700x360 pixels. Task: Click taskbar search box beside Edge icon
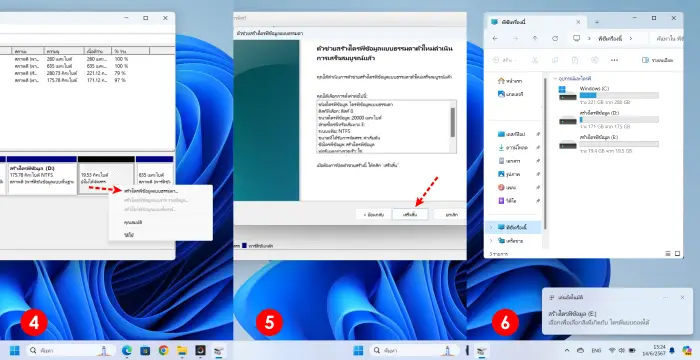coord(70,351)
